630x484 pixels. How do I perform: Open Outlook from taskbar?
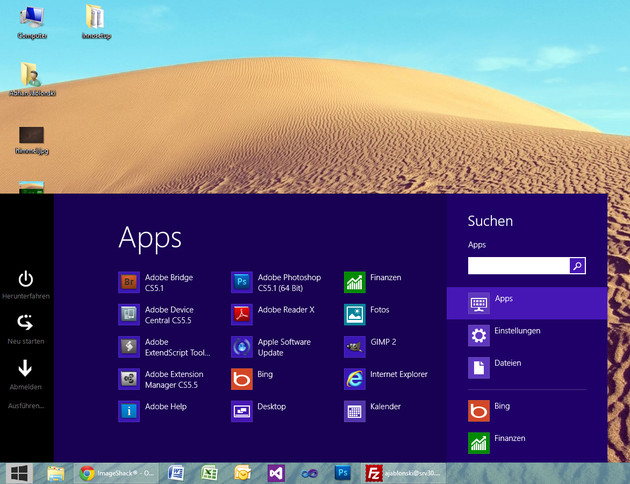[x=243, y=473]
